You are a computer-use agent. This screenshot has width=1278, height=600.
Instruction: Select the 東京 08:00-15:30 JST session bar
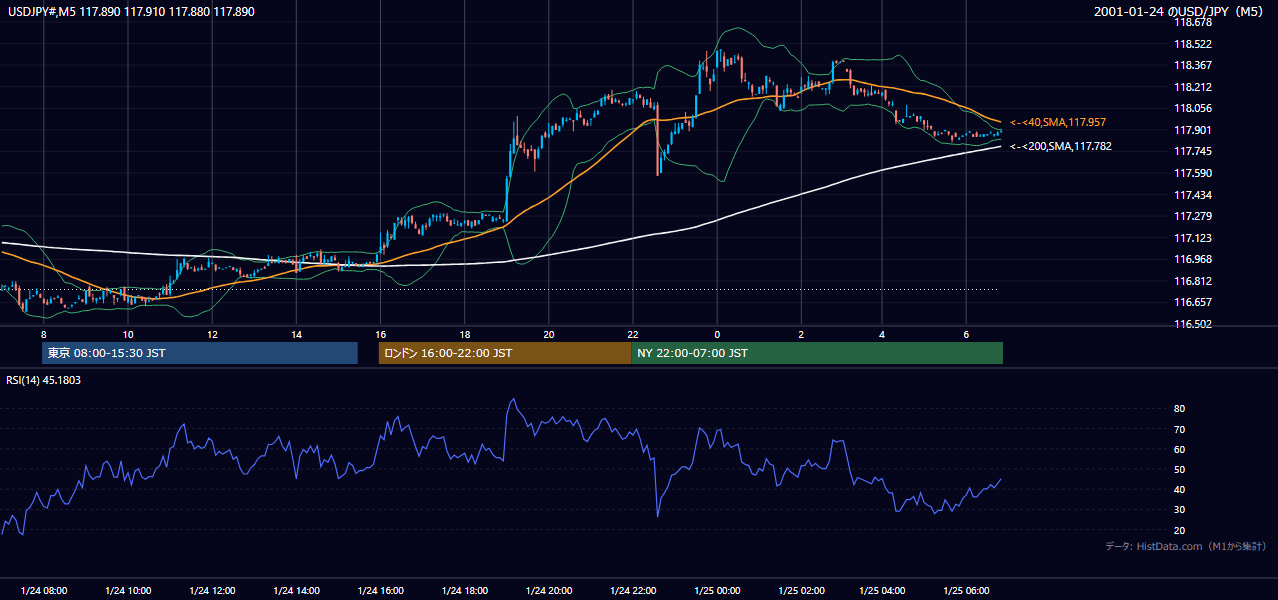coord(200,353)
